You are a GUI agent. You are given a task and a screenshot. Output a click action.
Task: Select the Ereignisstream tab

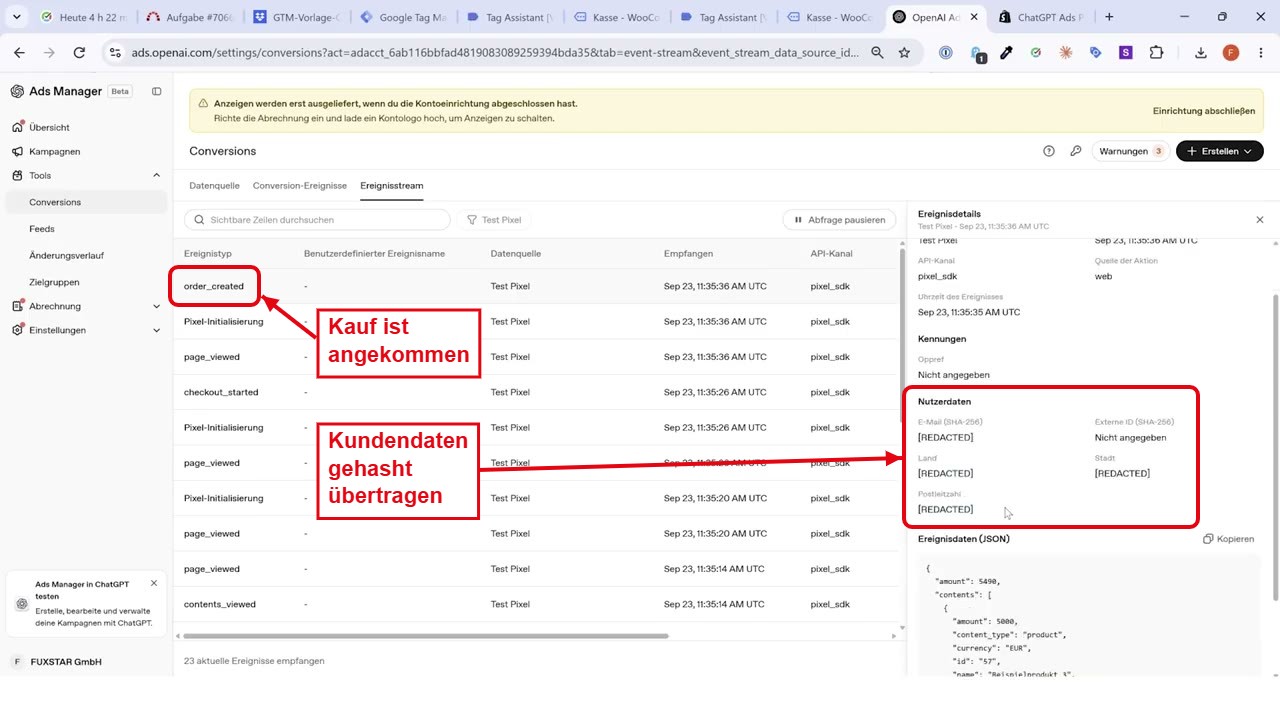click(392, 186)
